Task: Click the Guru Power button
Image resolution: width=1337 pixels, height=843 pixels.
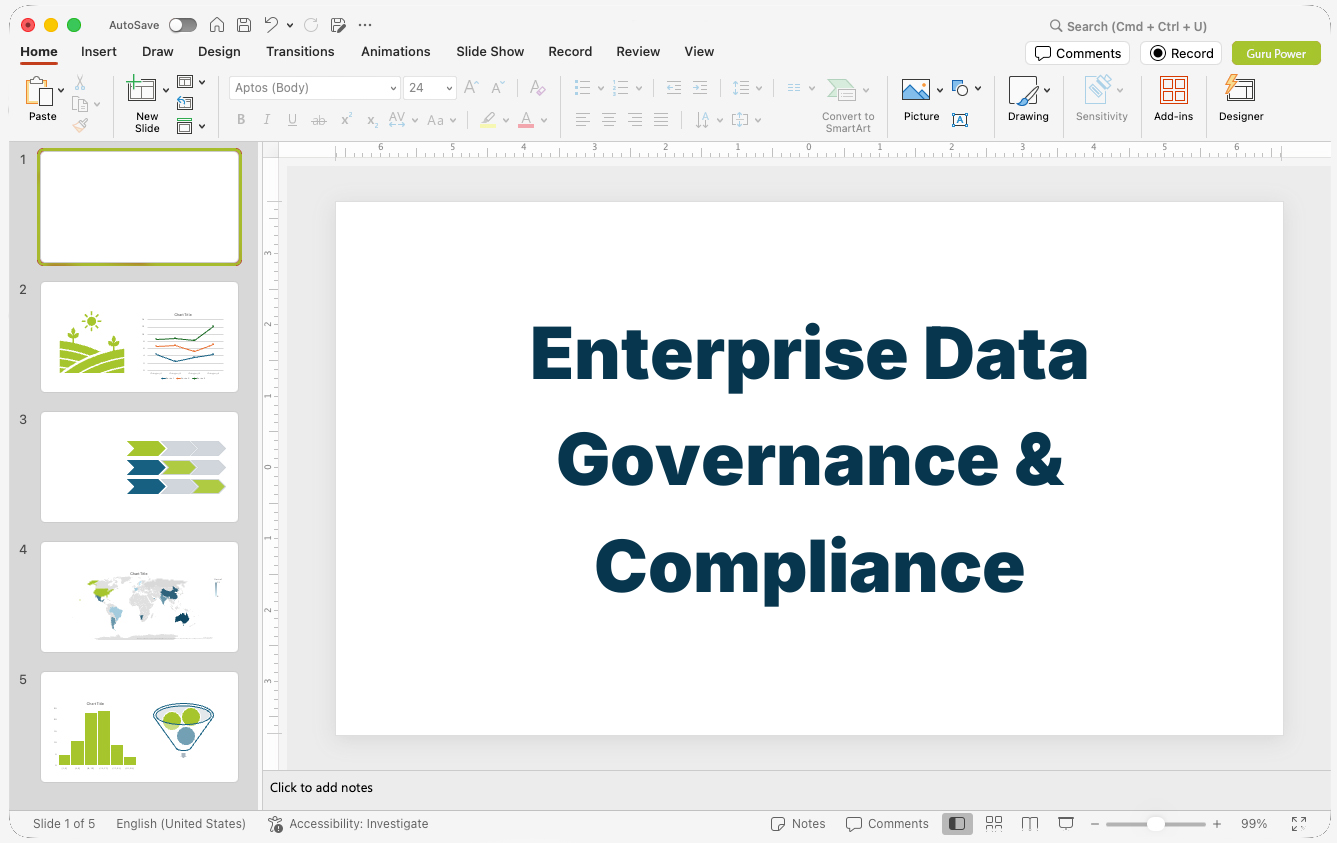Action: 1276,53
